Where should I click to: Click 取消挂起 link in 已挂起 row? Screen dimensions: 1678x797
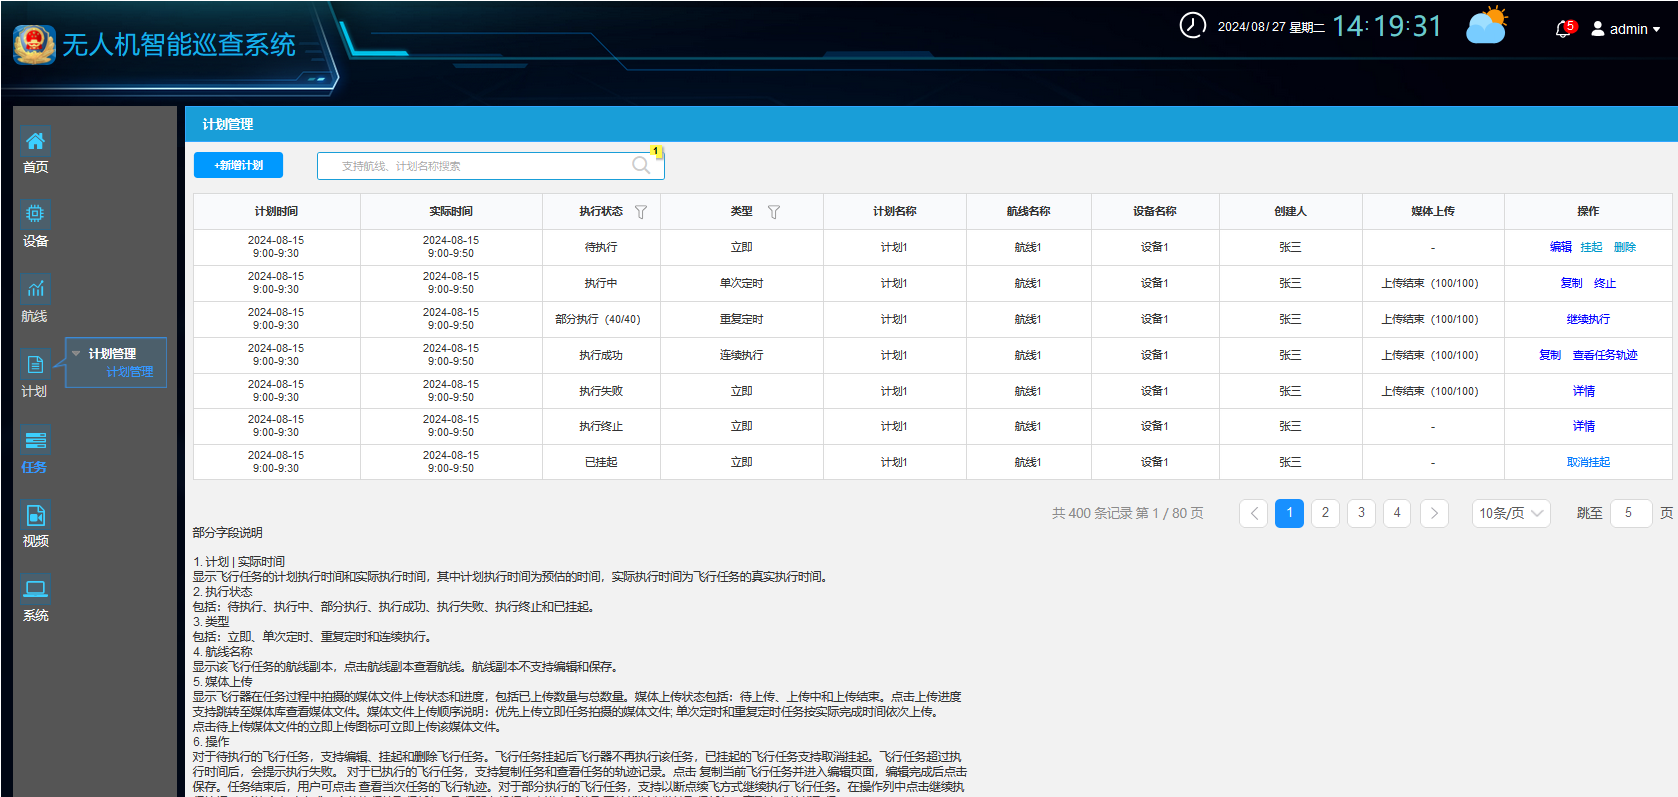click(1588, 462)
